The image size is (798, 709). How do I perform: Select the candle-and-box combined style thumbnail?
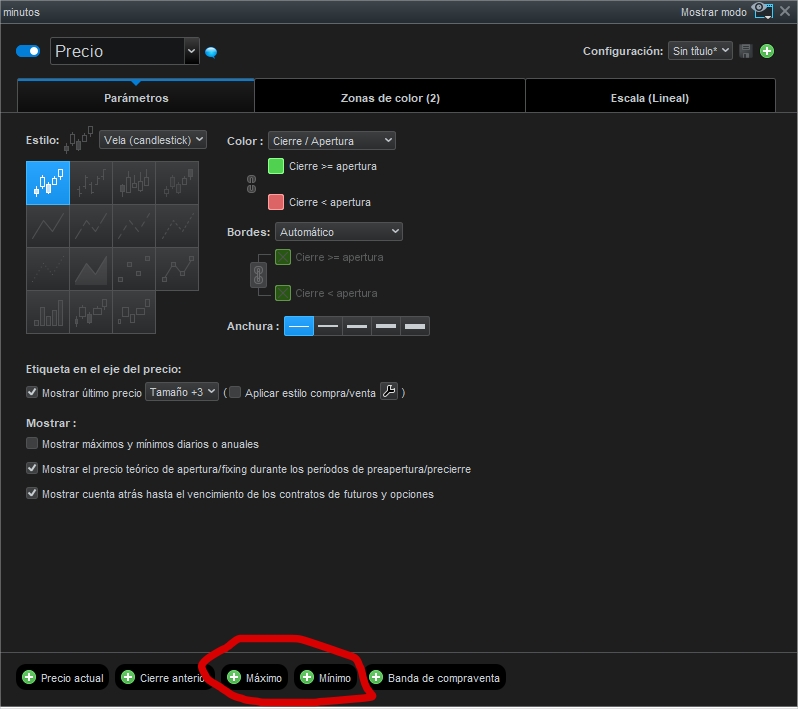pos(91,312)
